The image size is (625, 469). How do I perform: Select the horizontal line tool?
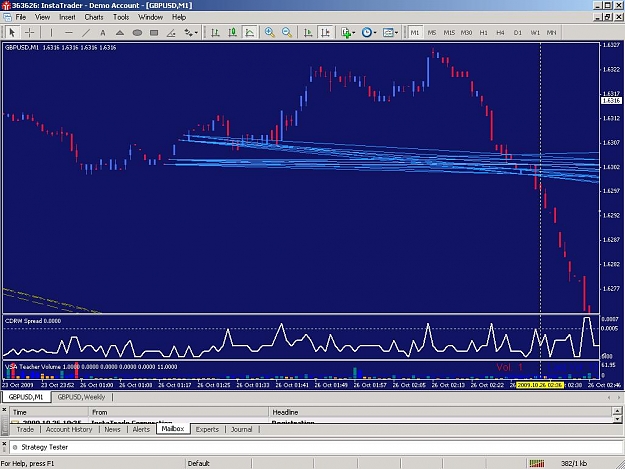click(69, 33)
